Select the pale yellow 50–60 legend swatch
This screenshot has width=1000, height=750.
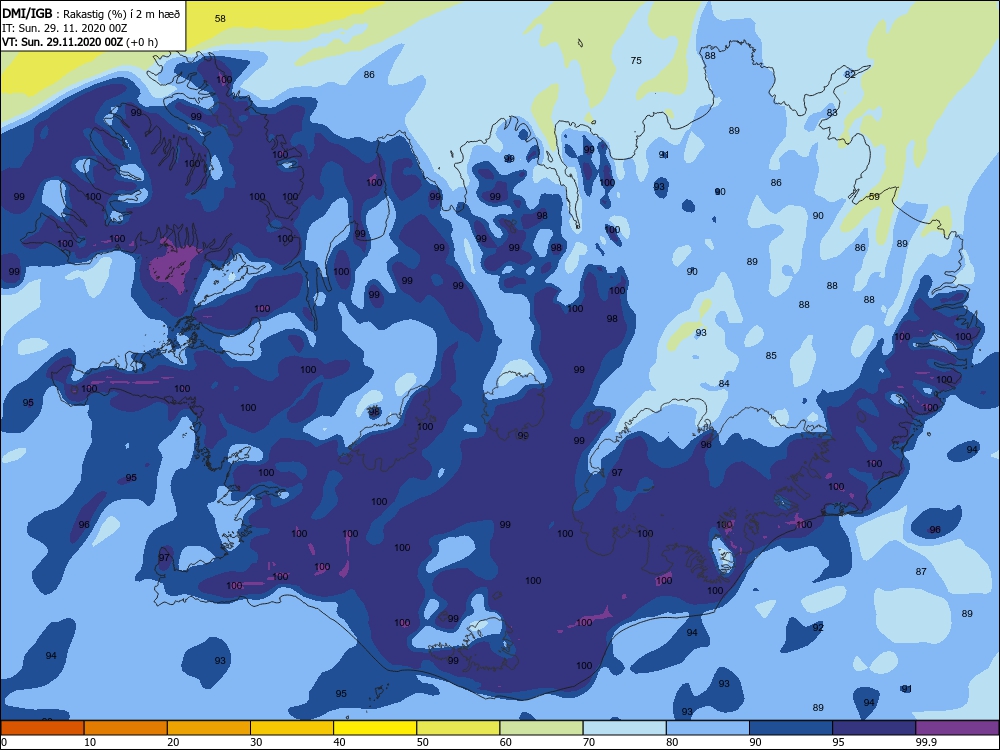(x=458, y=728)
